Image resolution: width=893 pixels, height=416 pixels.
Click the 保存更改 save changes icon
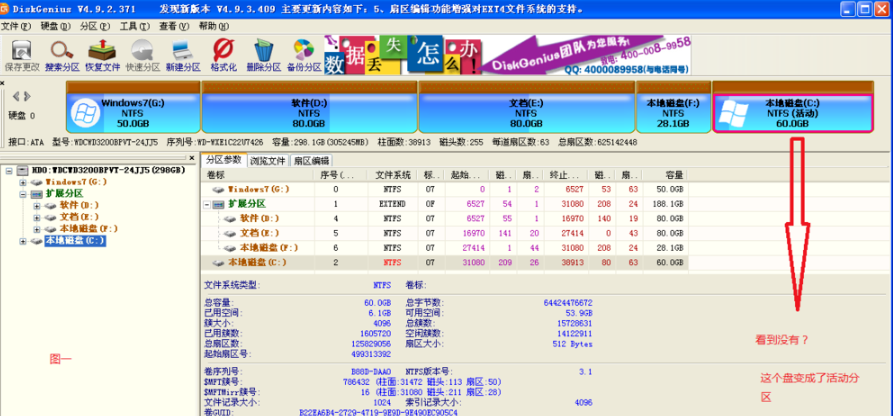[x=22, y=53]
